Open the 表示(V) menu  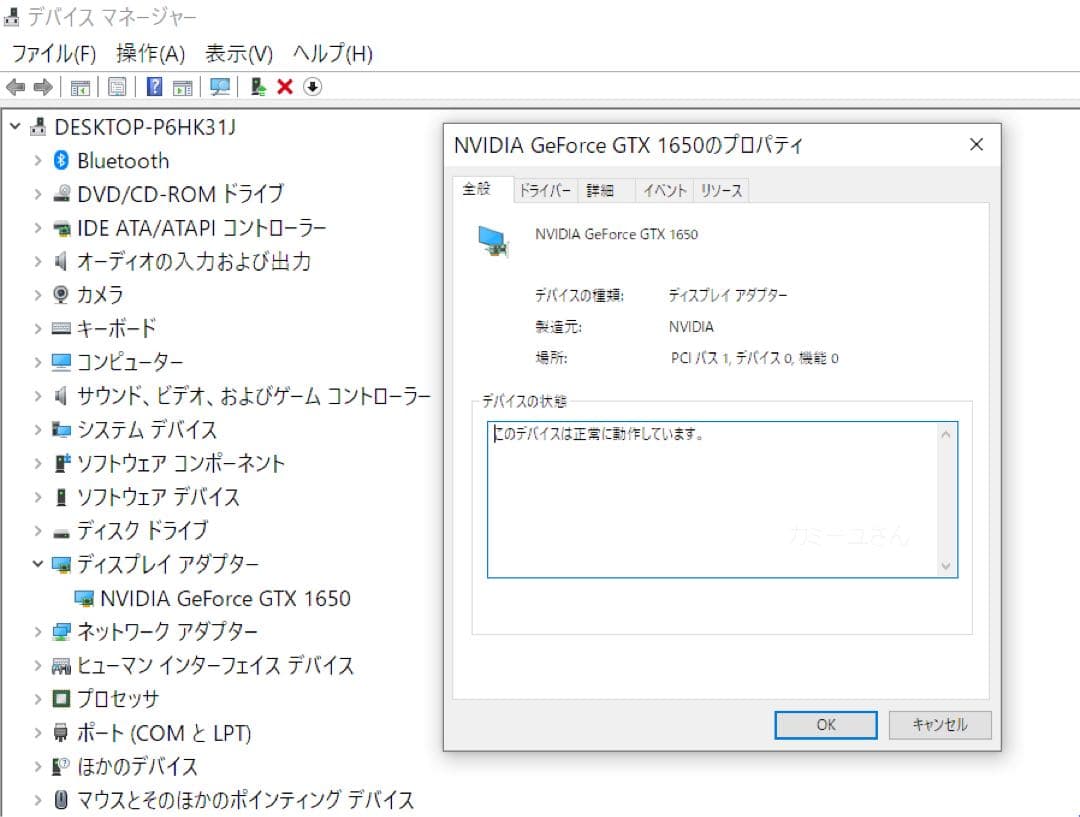click(x=238, y=53)
